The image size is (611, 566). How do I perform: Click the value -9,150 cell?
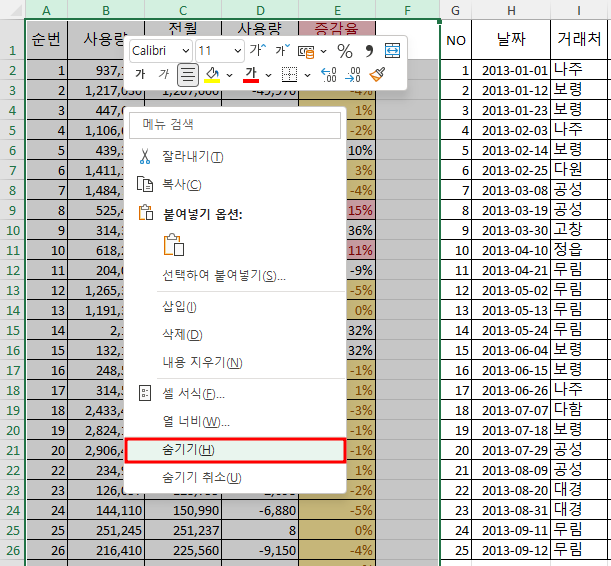[x=260, y=550]
